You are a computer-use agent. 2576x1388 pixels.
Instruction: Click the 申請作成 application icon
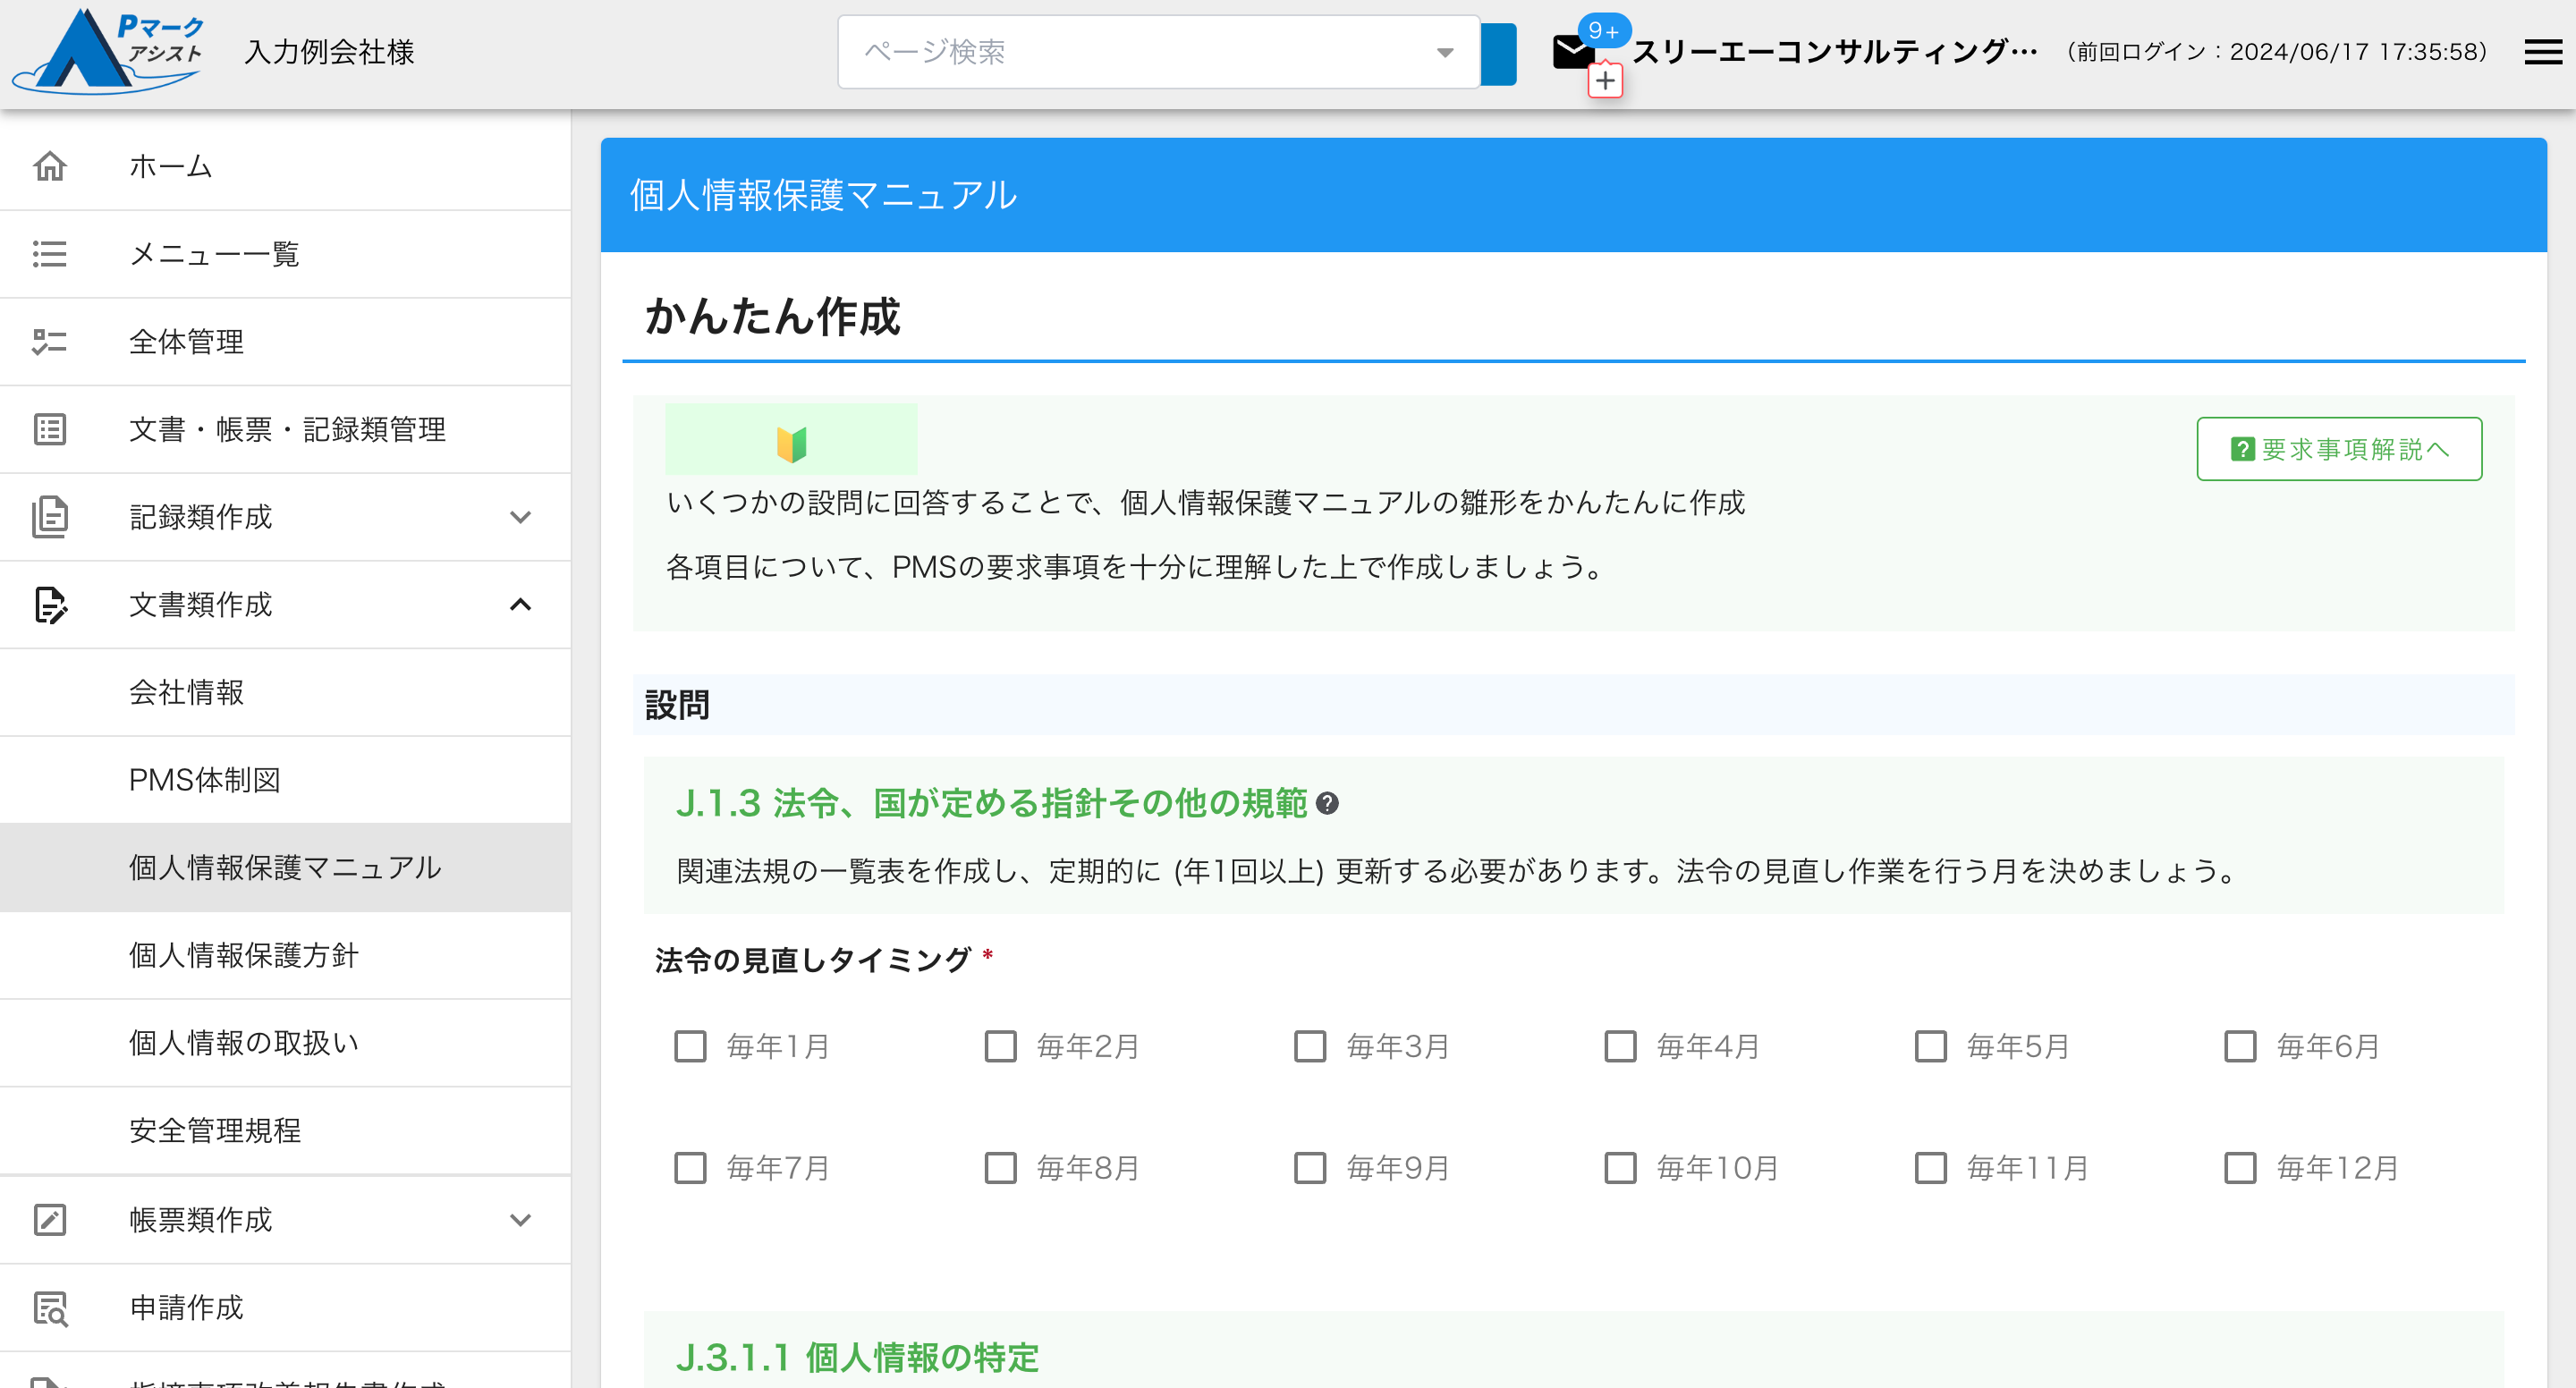pos(49,1307)
